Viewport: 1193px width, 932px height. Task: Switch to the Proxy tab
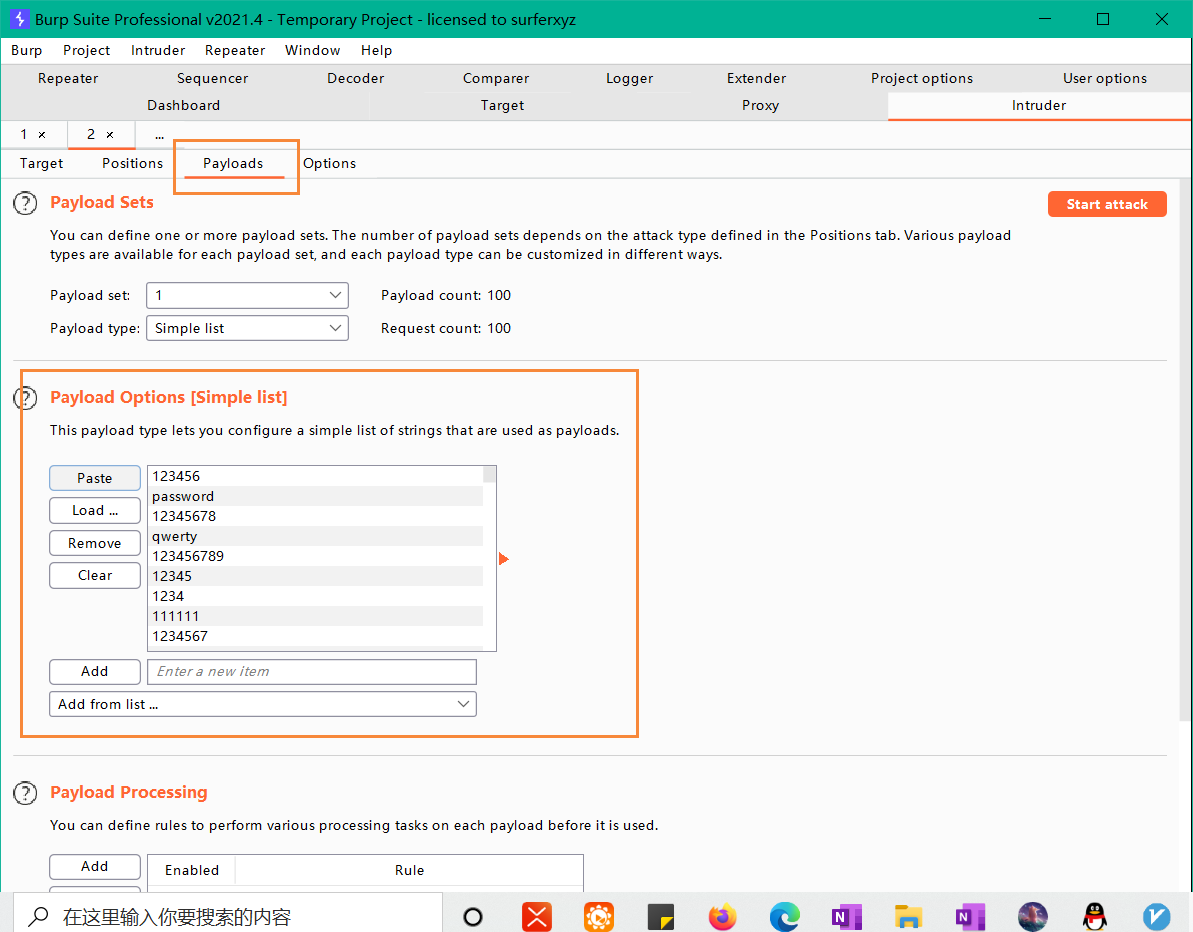tap(760, 106)
